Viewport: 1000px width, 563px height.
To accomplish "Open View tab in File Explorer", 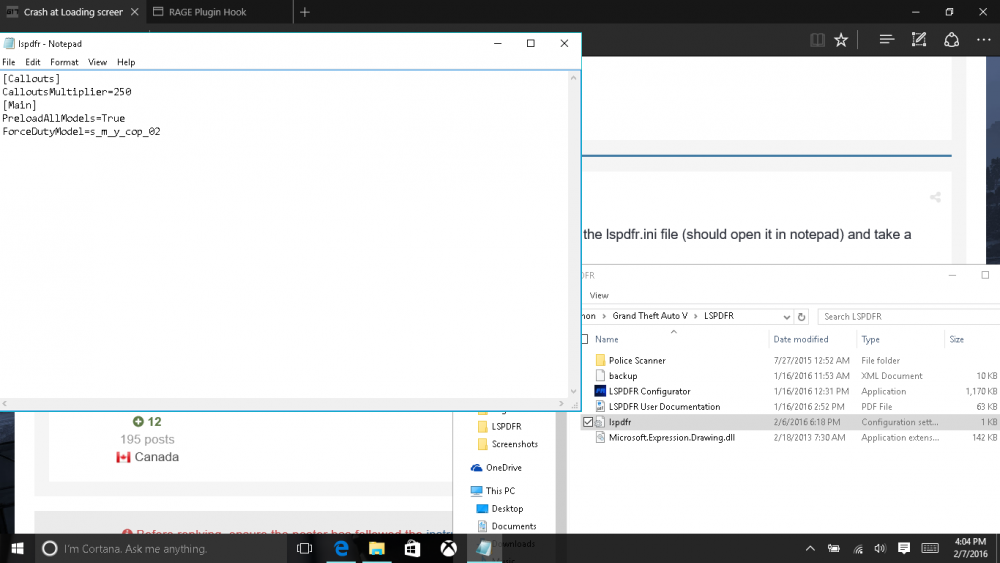I will (x=599, y=295).
